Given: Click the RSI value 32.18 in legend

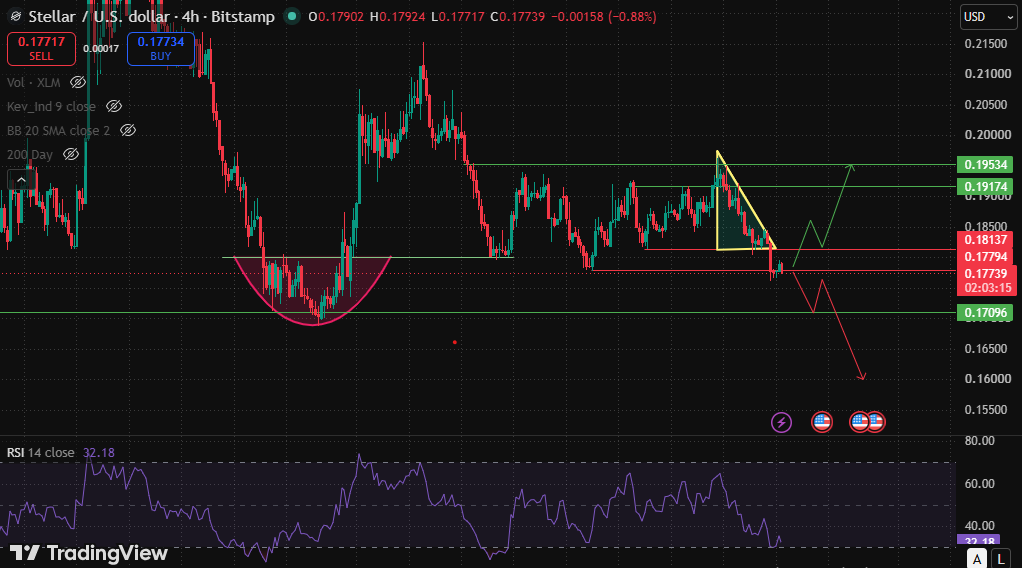Looking at the screenshot, I should tap(98, 453).
